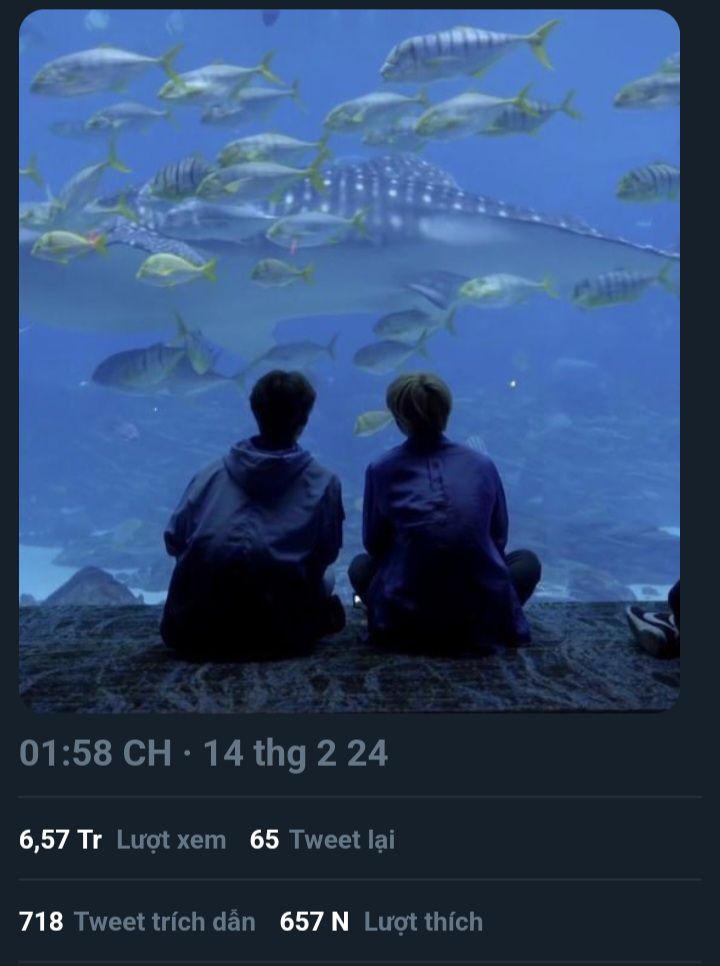This screenshot has height=966, width=720.
Task: Open the 6,57 Tr view count
Action: point(60,840)
